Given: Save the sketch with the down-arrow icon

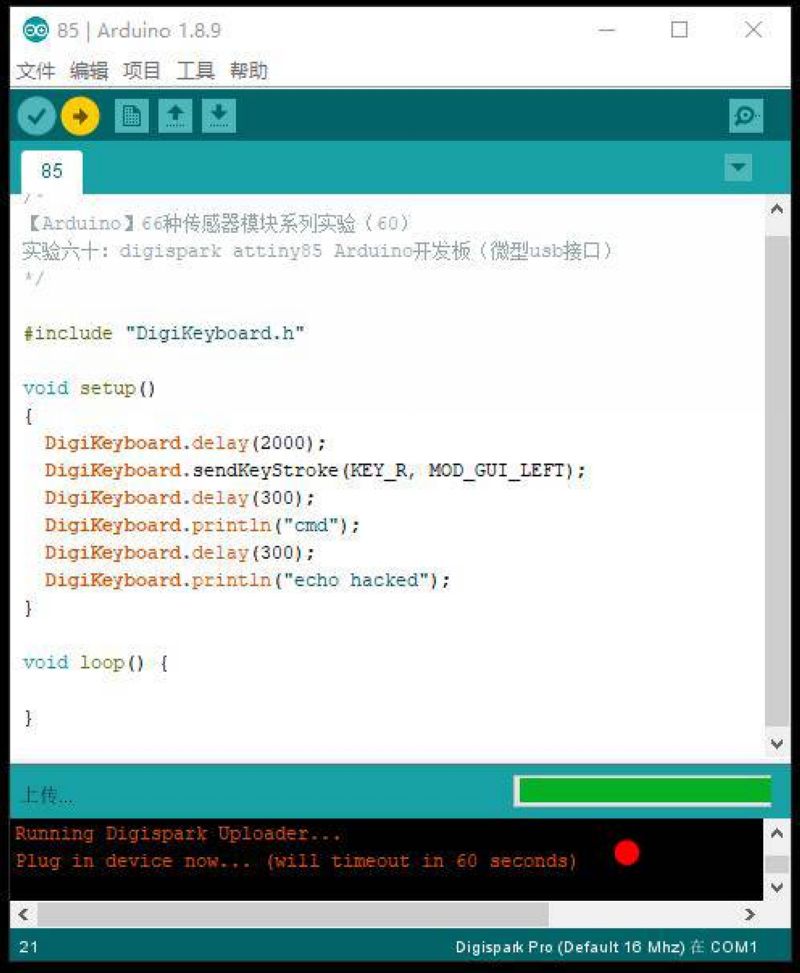Looking at the screenshot, I should [x=218, y=115].
